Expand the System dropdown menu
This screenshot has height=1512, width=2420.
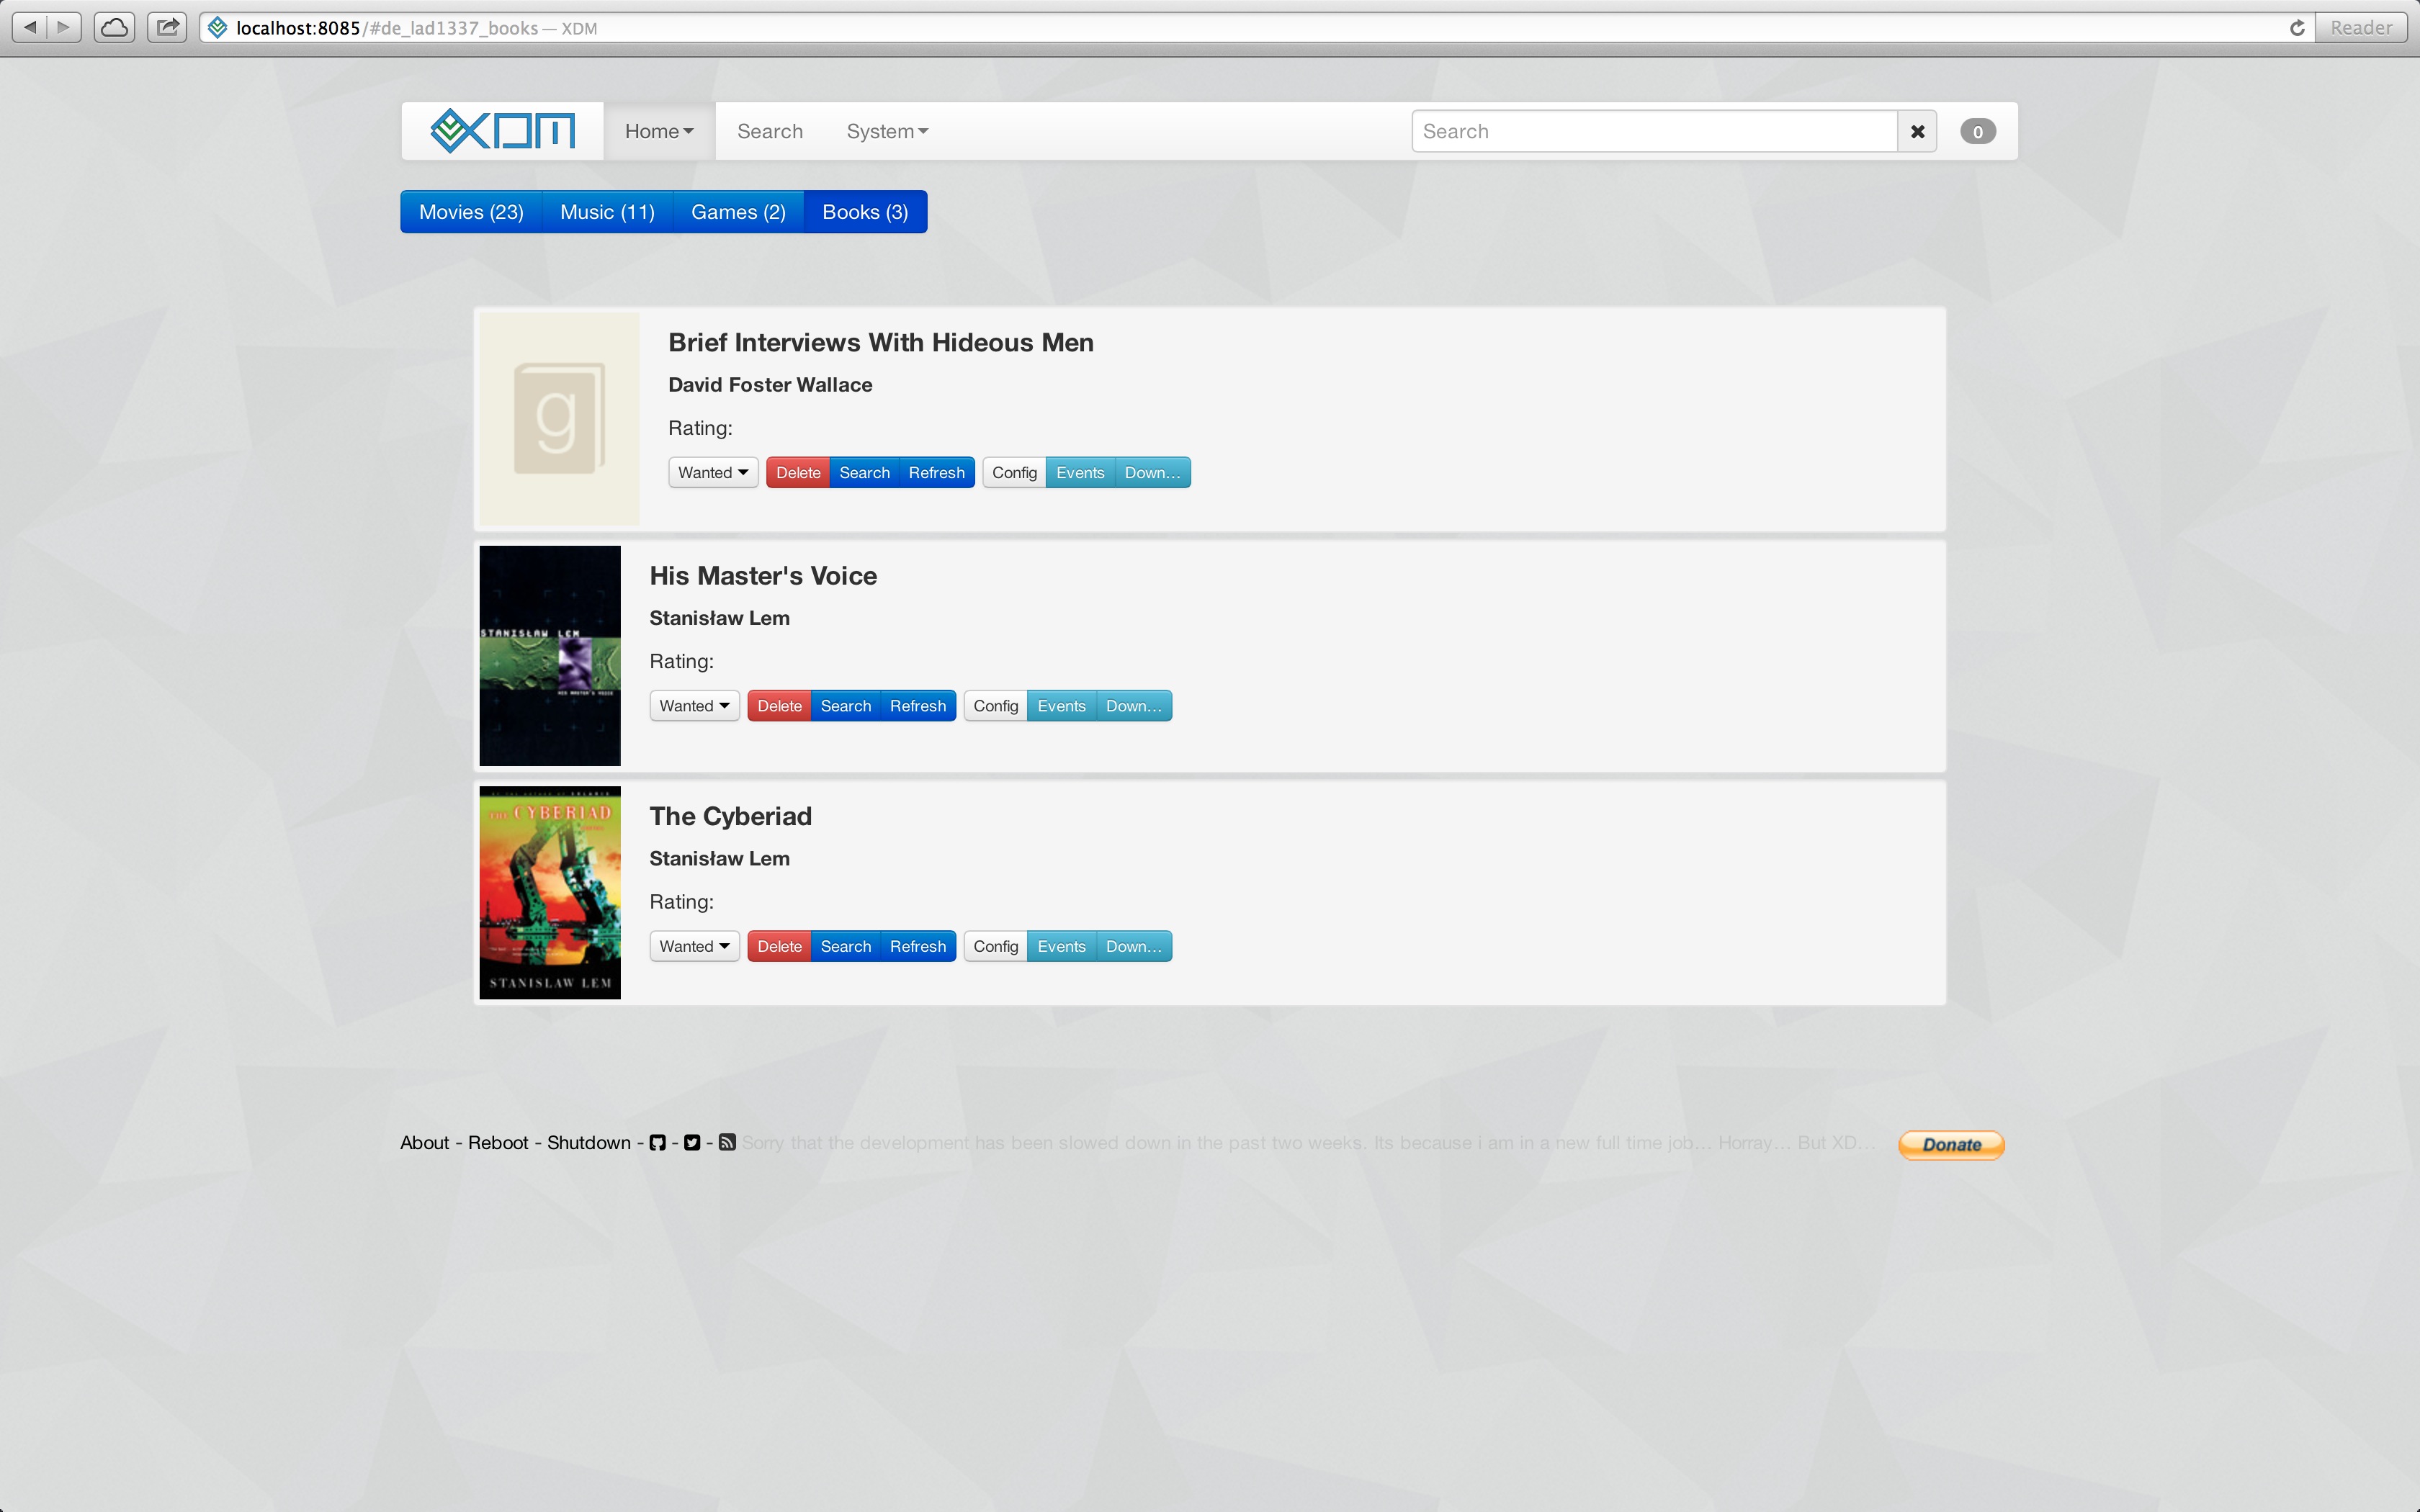(x=887, y=132)
